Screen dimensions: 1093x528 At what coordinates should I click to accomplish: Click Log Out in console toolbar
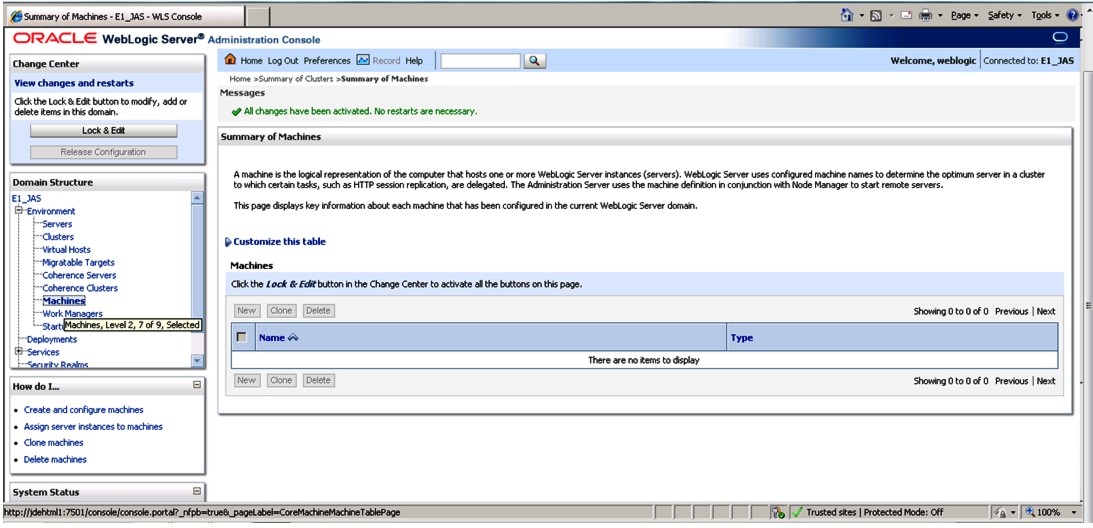(x=283, y=61)
